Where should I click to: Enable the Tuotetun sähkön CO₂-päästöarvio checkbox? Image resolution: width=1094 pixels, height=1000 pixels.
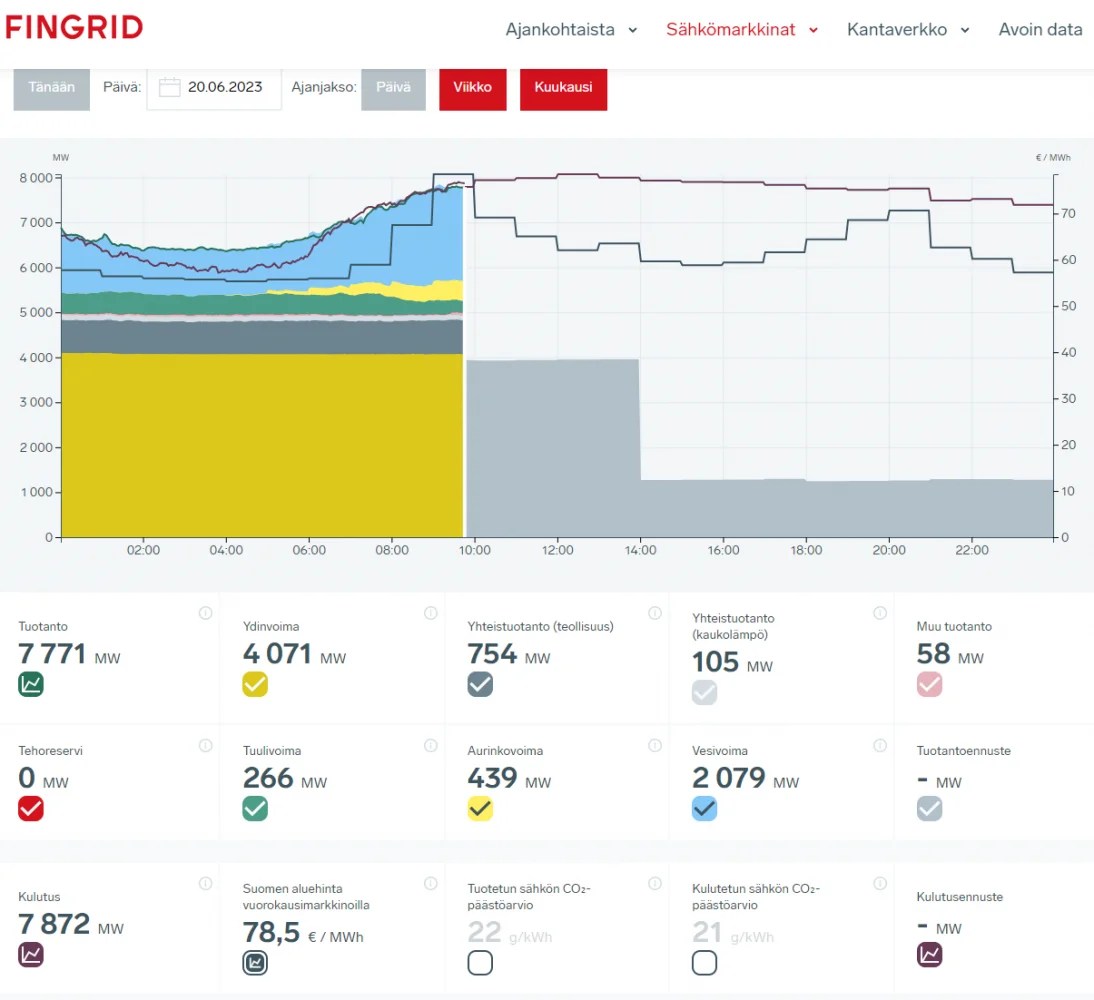click(x=480, y=963)
